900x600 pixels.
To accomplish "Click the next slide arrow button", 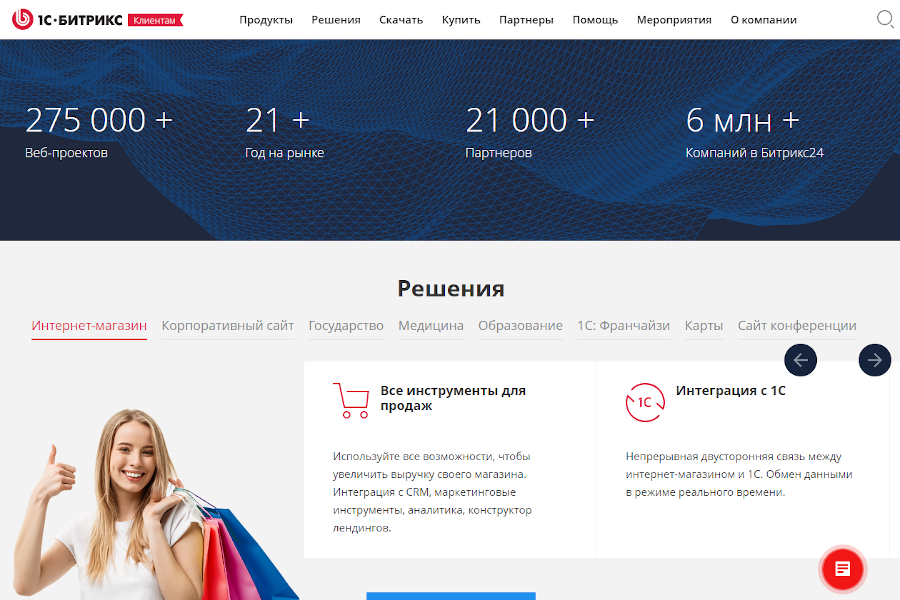I will pyautogui.click(x=874, y=360).
